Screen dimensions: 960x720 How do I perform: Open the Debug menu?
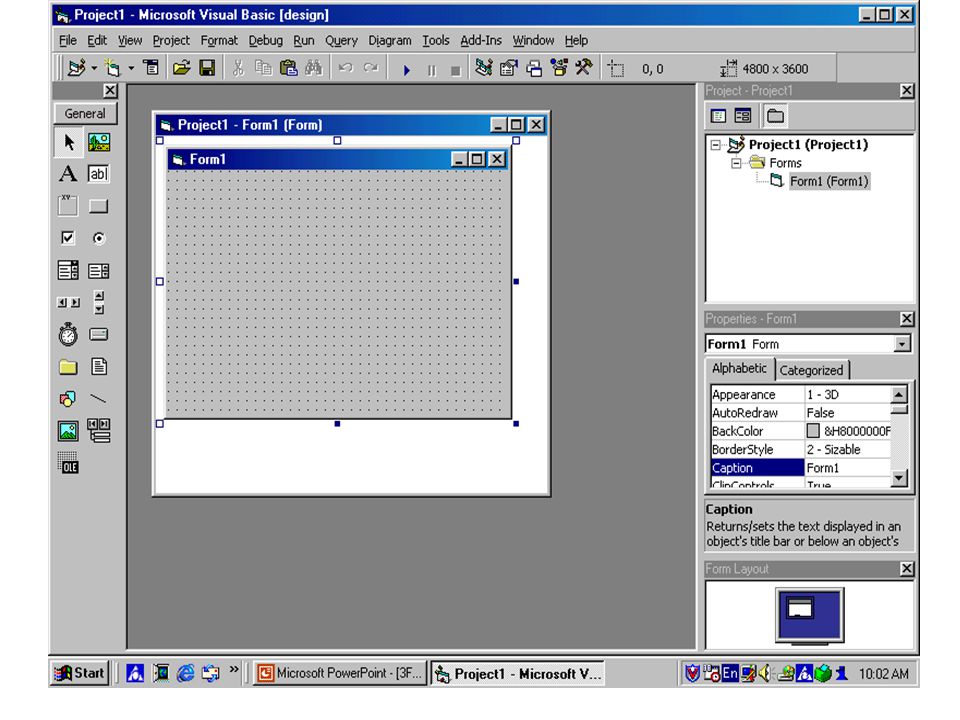(265, 40)
